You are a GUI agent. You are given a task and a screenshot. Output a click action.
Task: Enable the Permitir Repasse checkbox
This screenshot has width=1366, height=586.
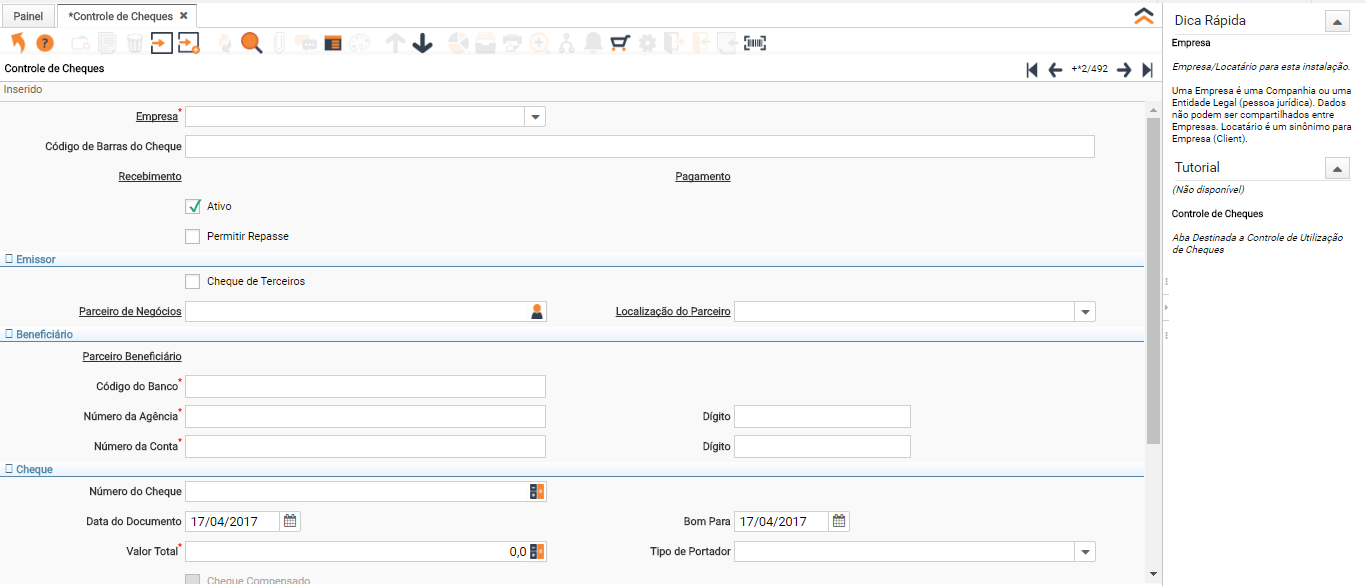(x=193, y=237)
